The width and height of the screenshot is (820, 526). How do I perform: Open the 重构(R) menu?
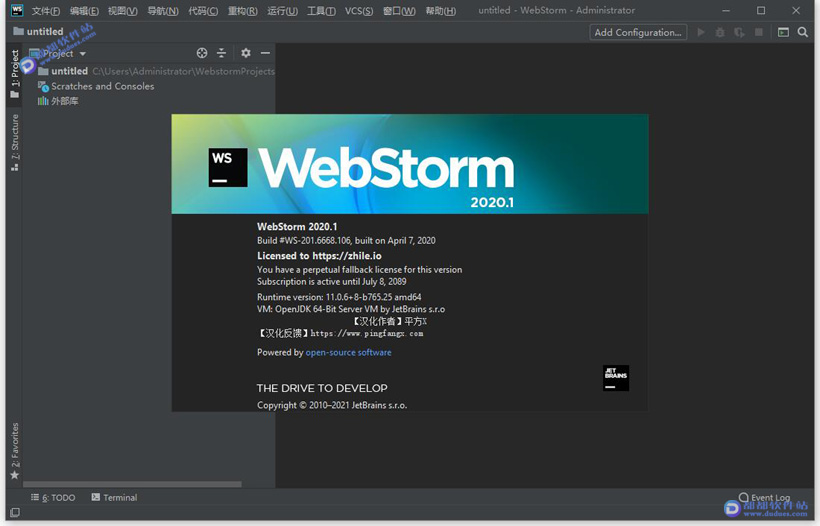[x=243, y=10]
